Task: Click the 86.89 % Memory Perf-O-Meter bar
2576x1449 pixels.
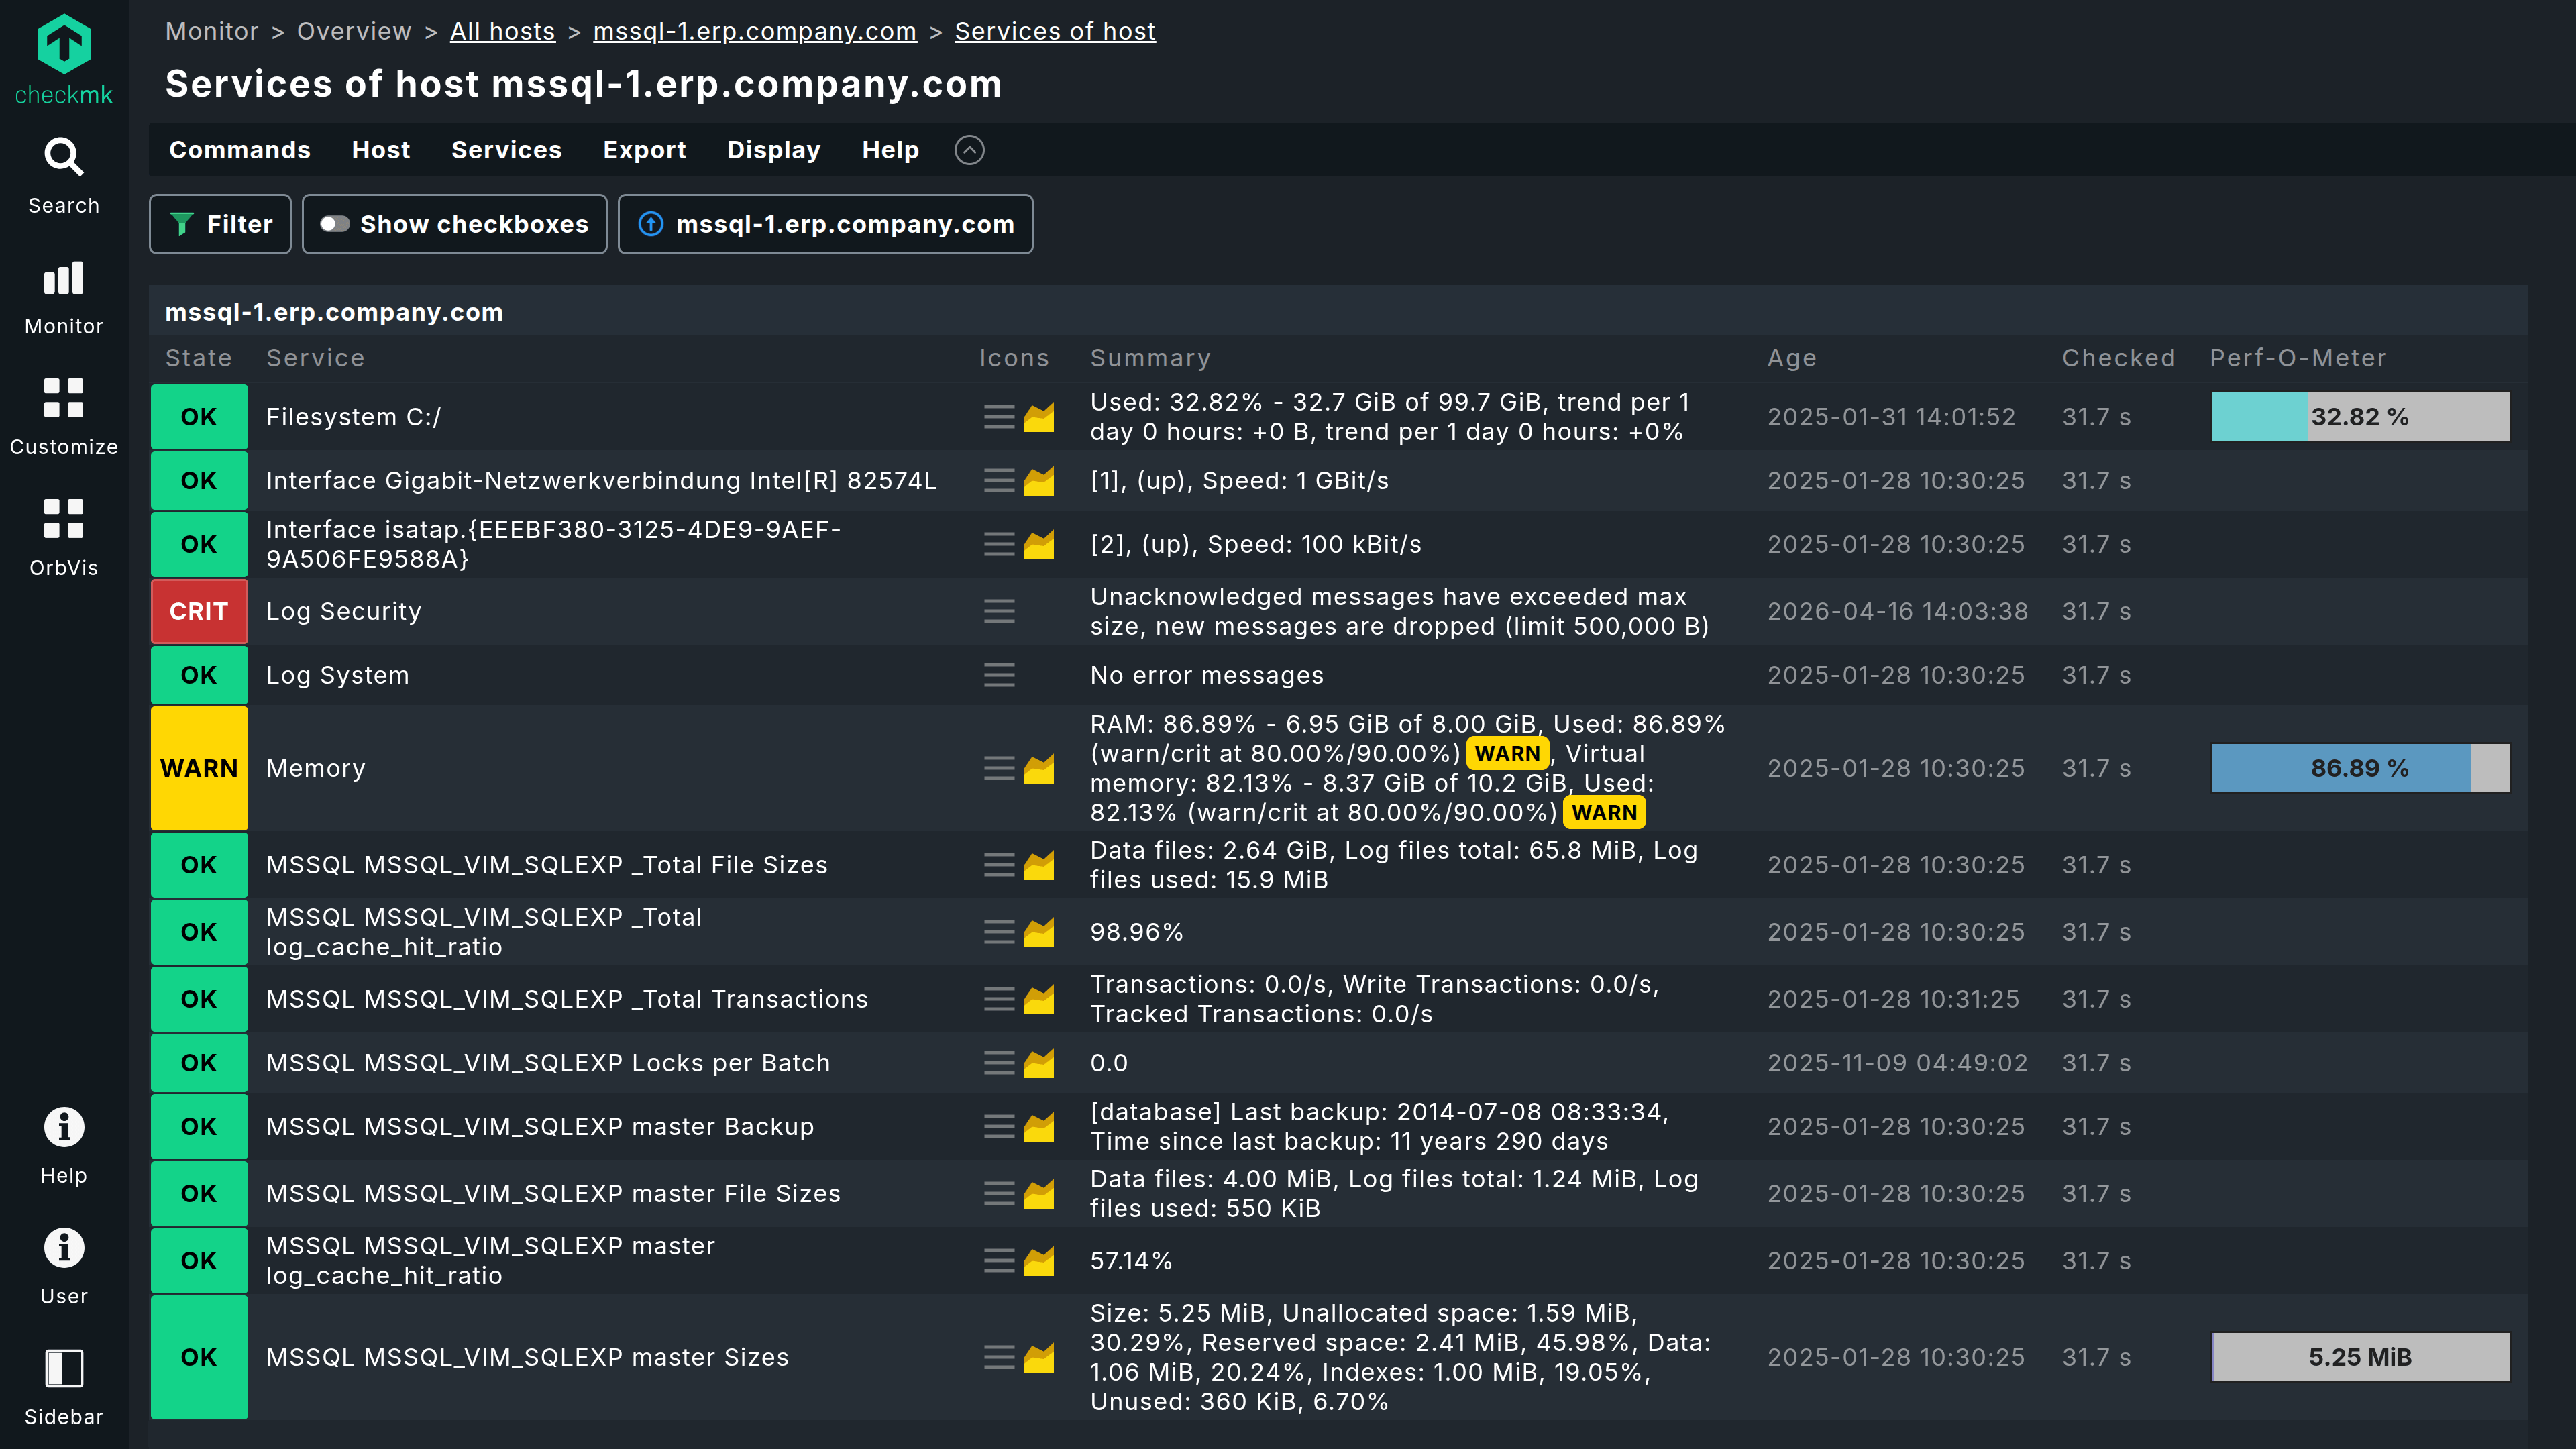Action: pyautogui.click(x=2360, y=768)
